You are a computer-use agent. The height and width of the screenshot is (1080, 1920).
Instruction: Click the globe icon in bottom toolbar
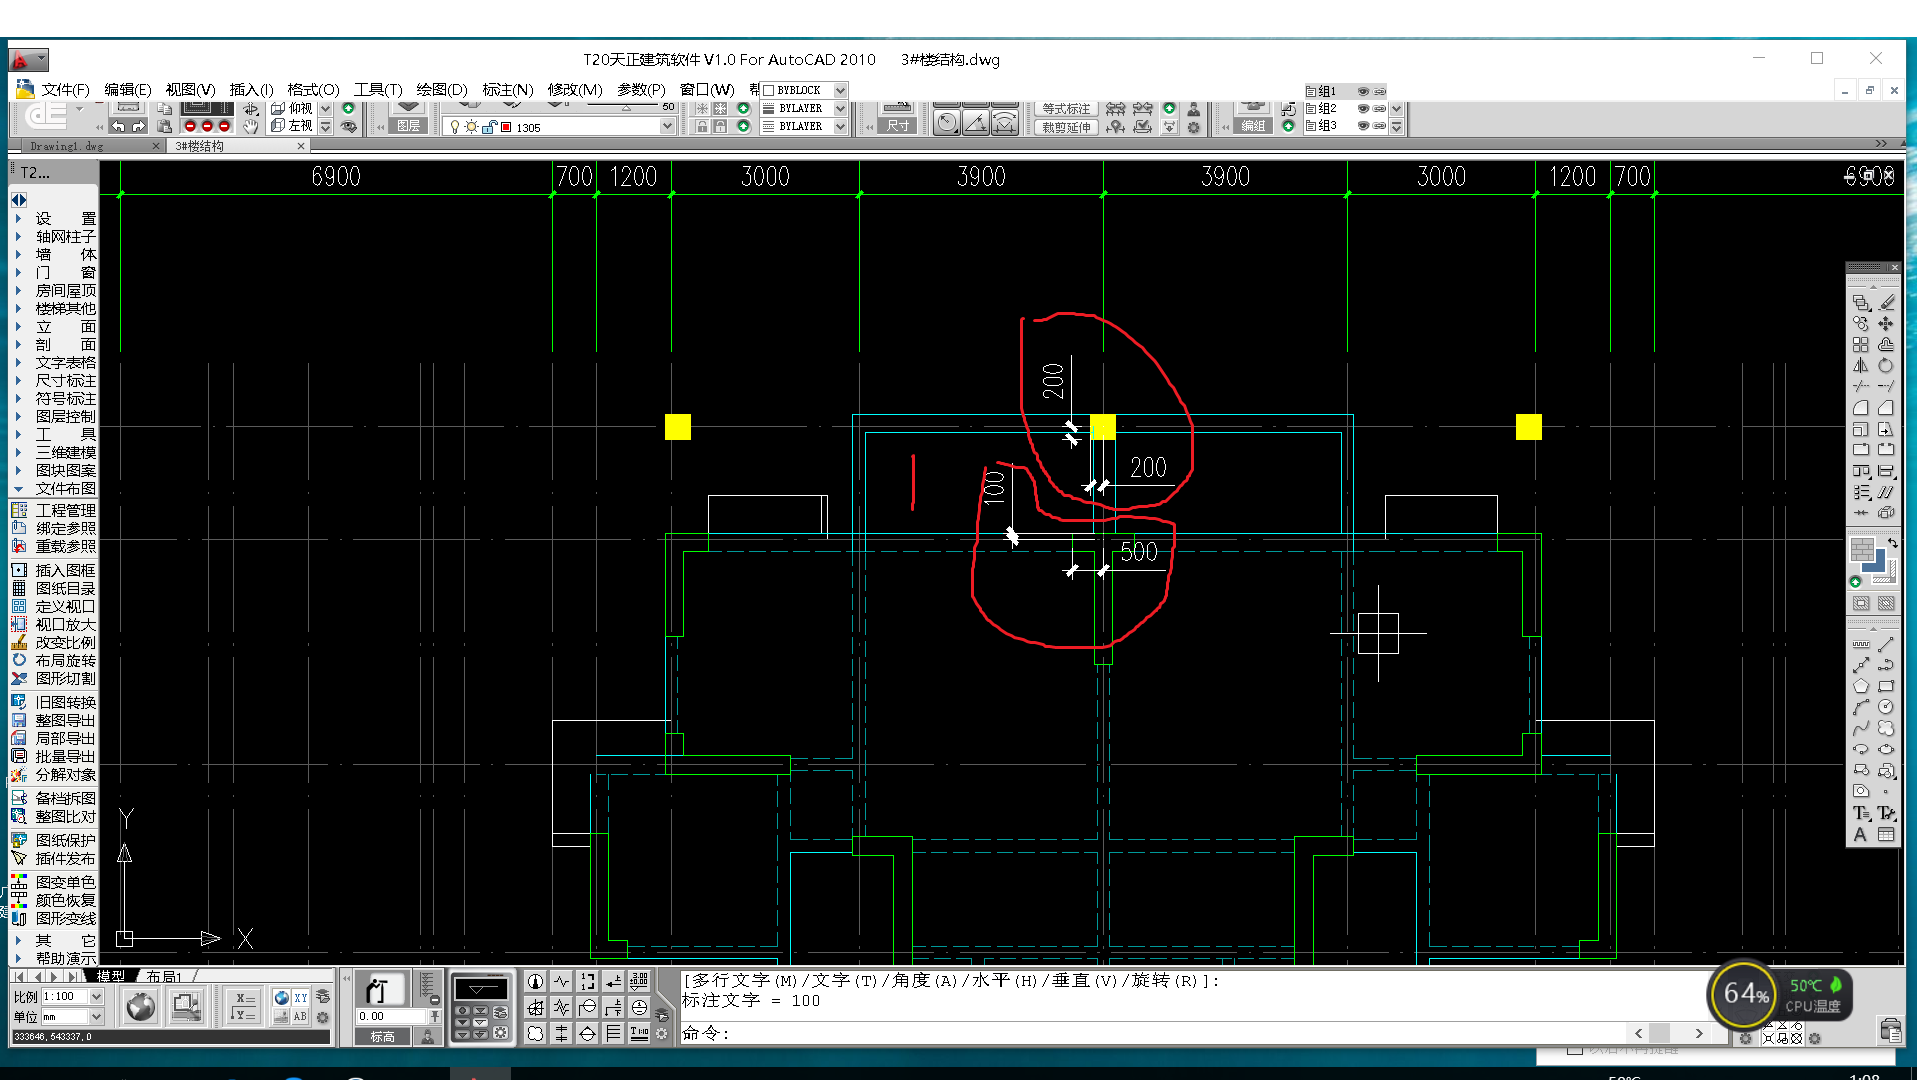(x=141, y=1006)
